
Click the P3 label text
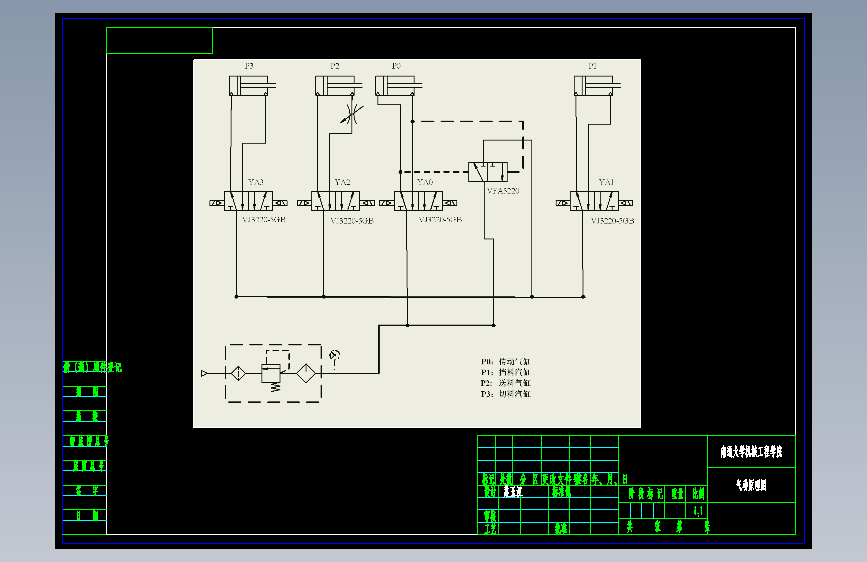click(249, 66)
